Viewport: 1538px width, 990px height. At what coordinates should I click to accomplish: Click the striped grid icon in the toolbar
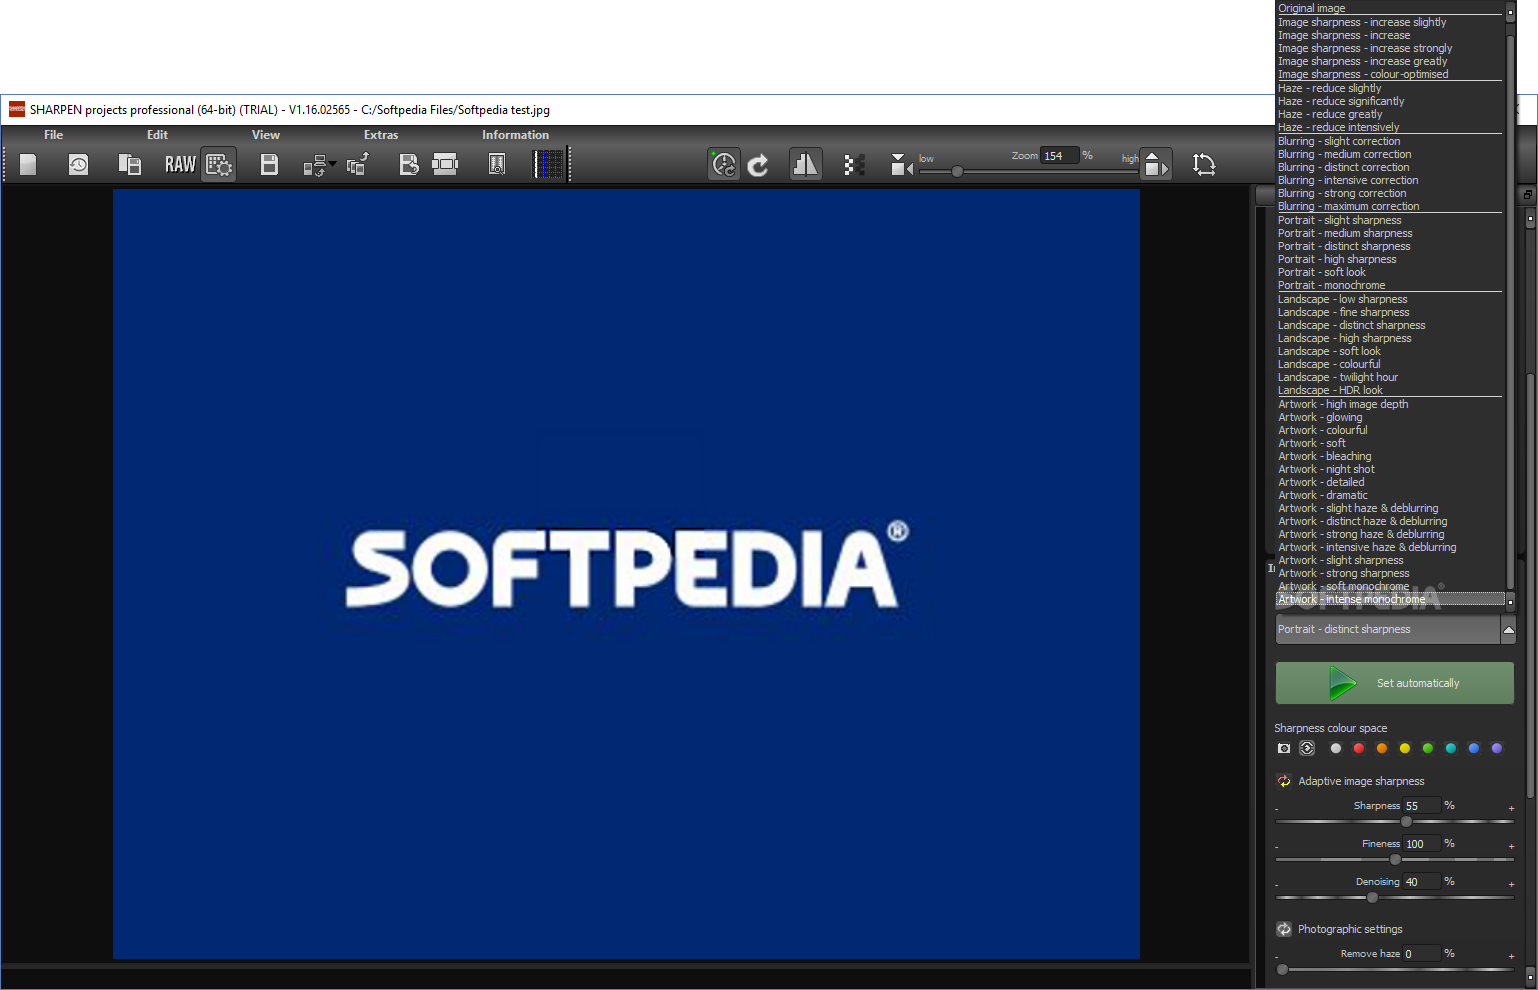tap(549, 164)
